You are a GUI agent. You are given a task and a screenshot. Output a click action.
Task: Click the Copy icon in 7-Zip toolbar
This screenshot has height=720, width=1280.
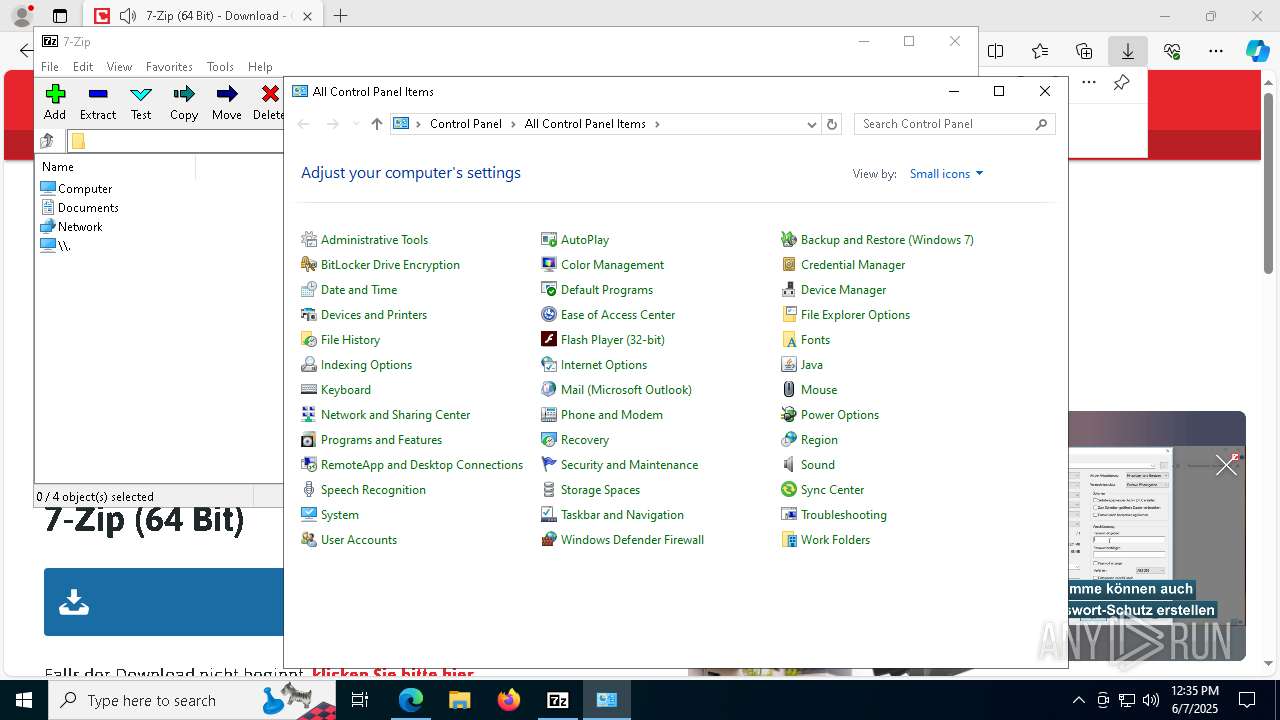184,94
